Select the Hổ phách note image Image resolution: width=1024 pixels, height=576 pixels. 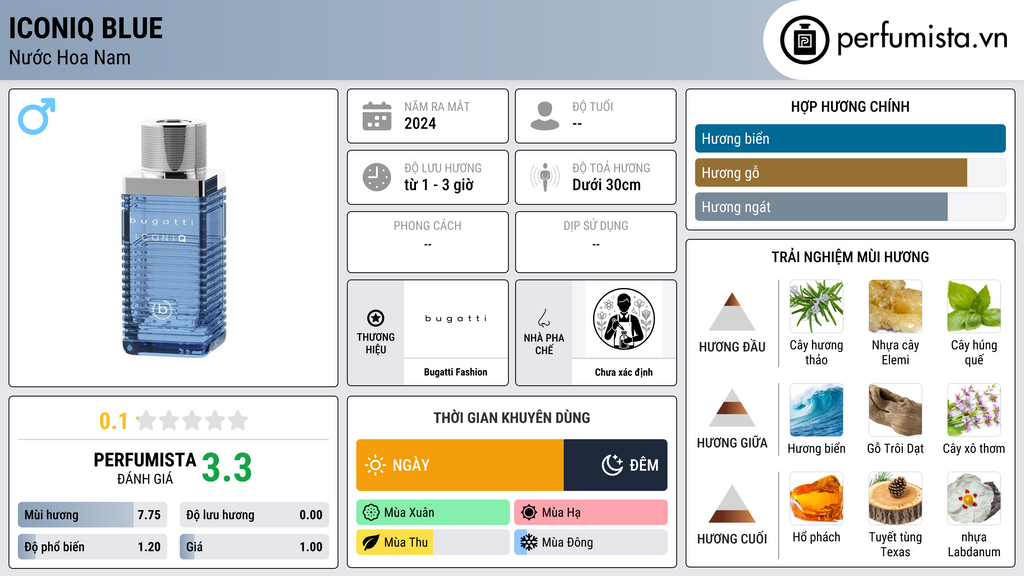tap(816, 499)
